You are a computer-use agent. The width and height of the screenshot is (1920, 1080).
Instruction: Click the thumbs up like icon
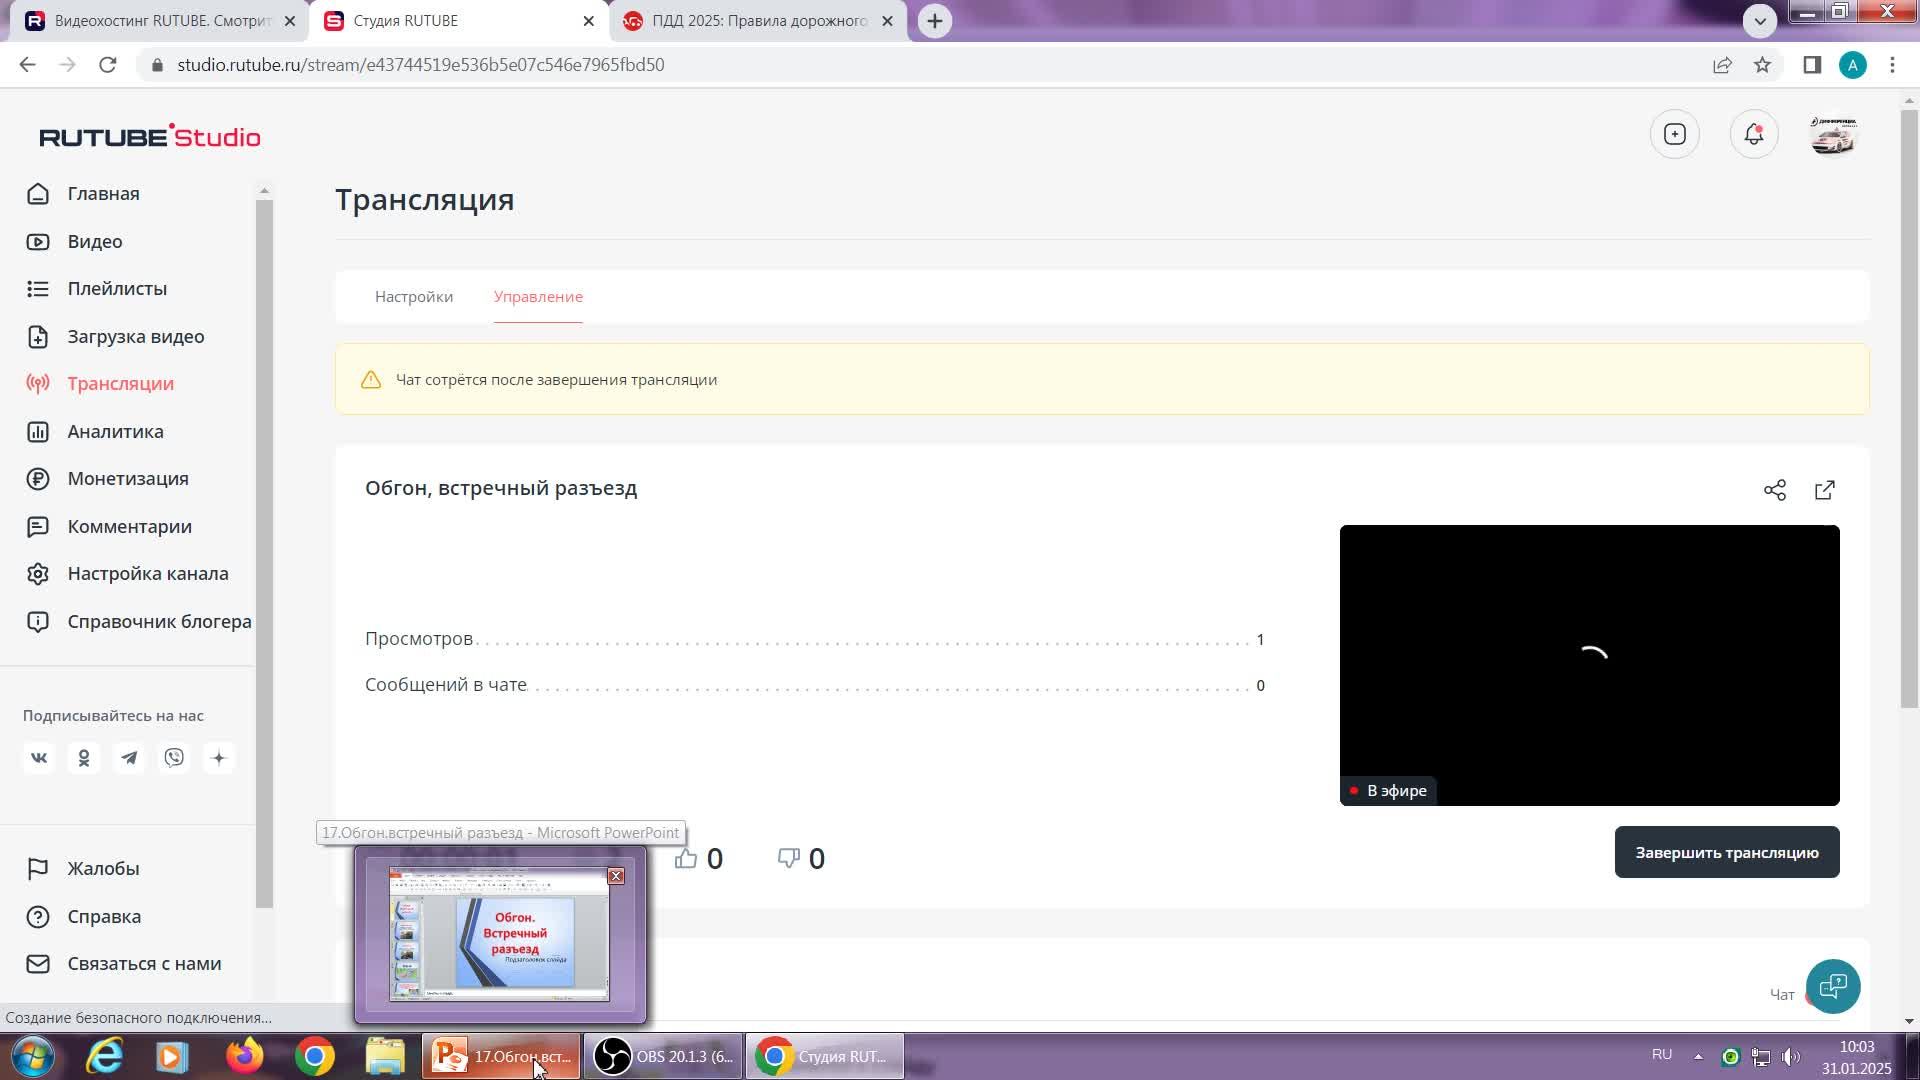pos(686,859)
